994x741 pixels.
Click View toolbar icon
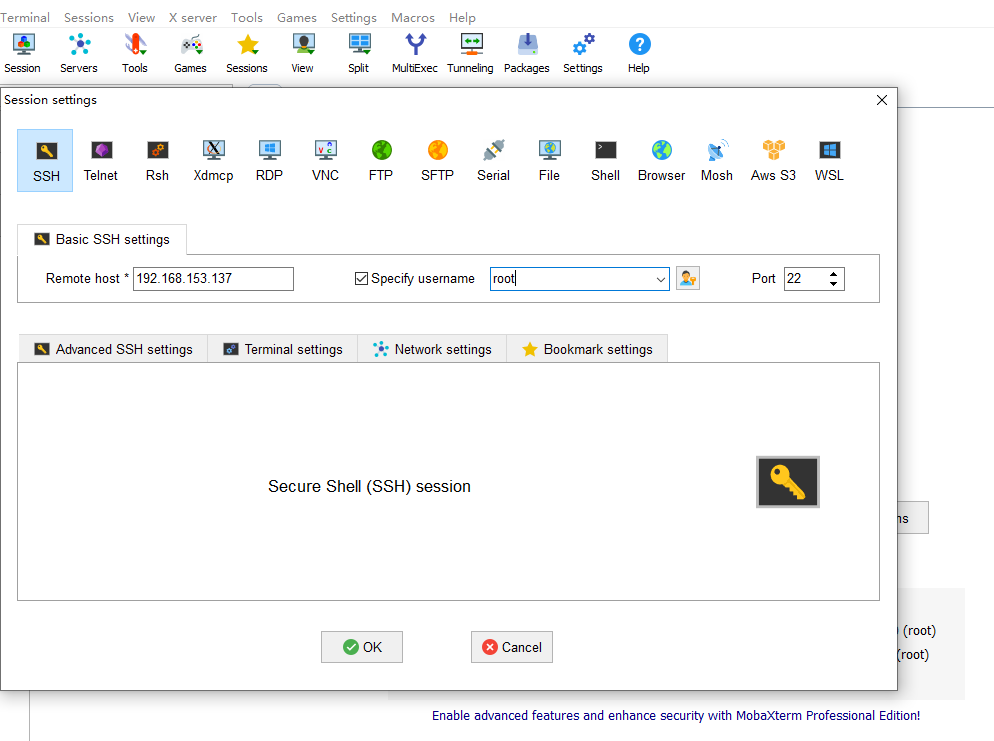(x=302, y=53)
